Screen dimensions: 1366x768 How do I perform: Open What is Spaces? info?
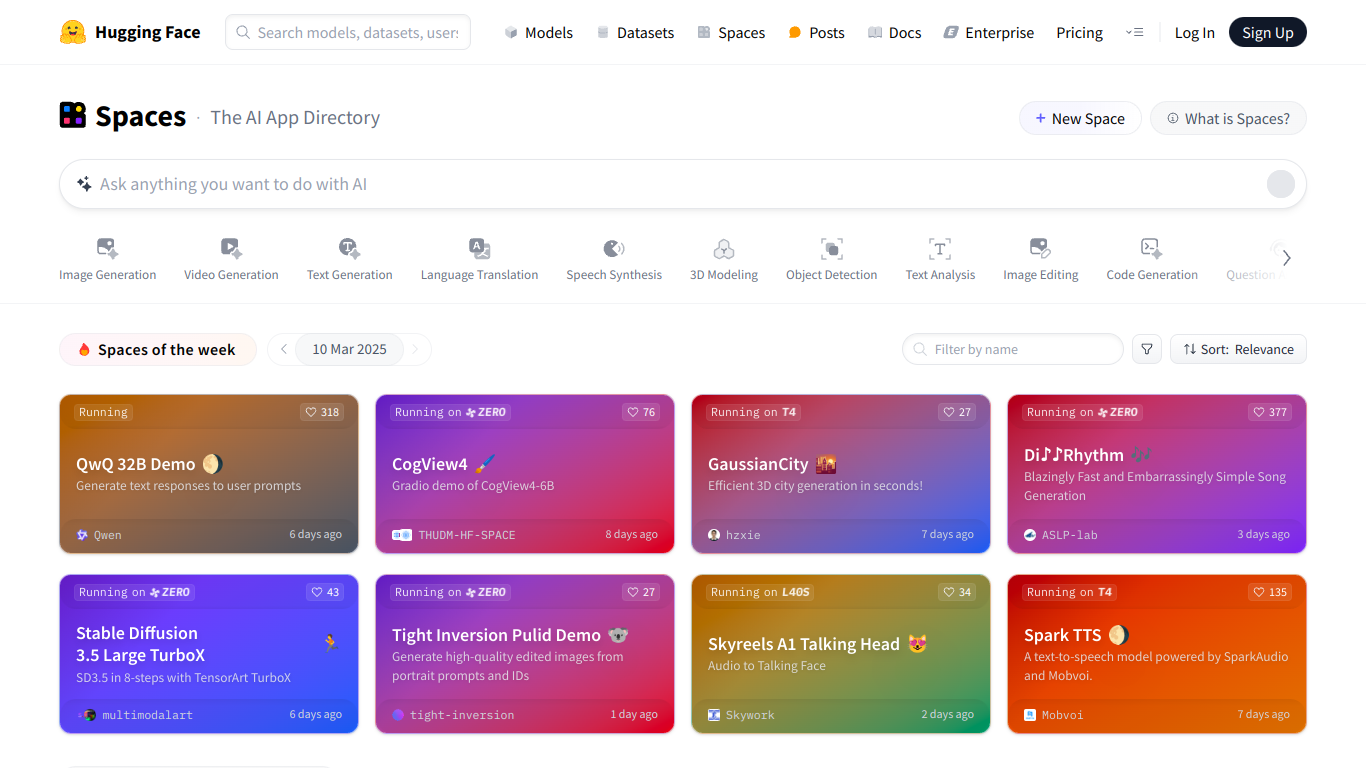click(1228, 118)
